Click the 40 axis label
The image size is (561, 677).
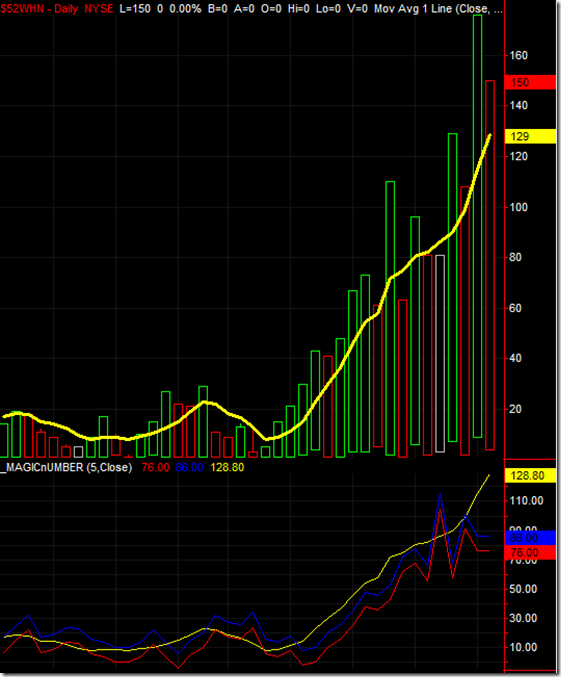click(x=515, y=358)
